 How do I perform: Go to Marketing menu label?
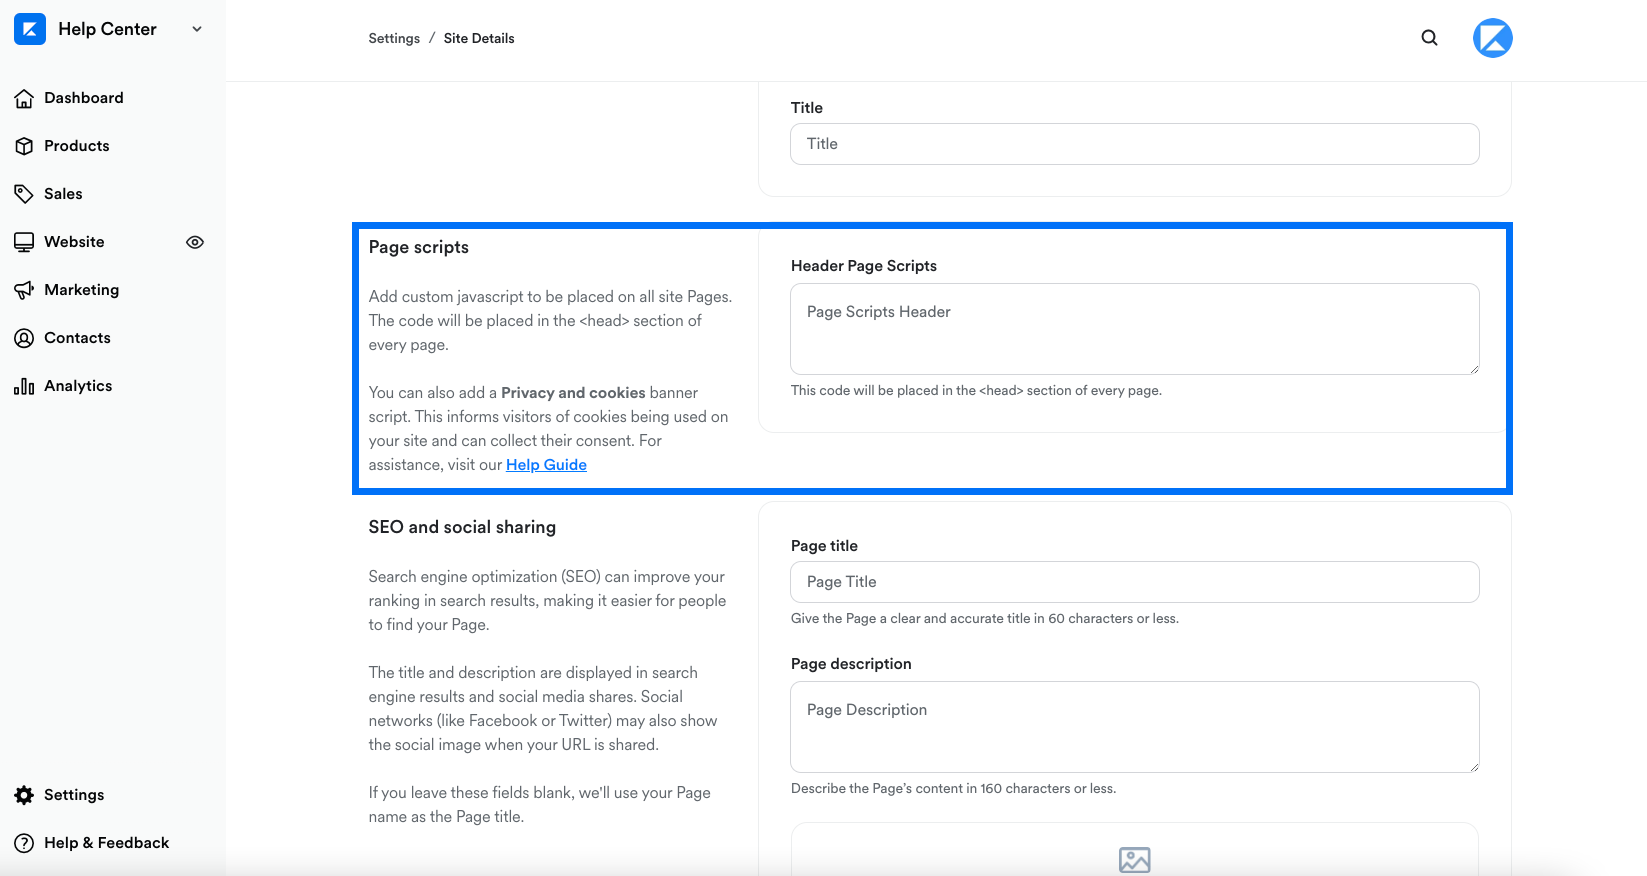(82, 290)
